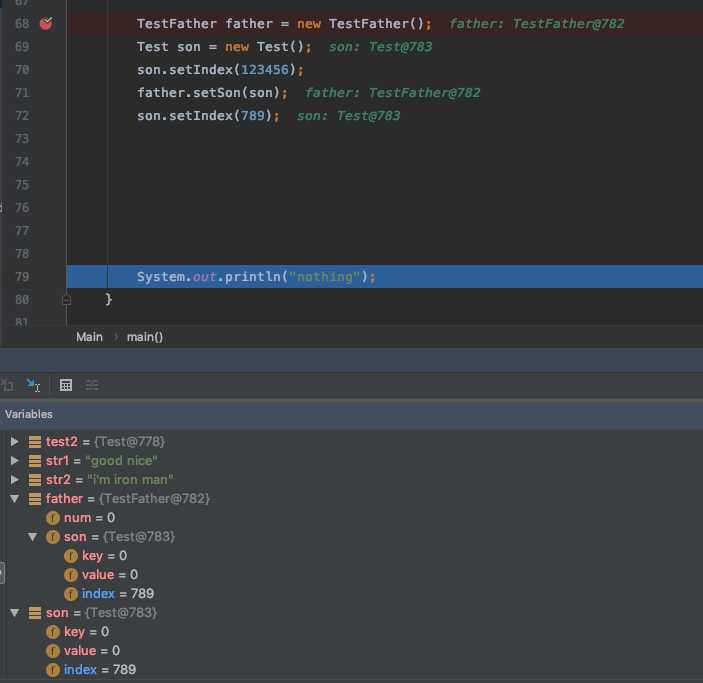The height and width of the screenshot is (683, 703).
Task: Click line number 79 in the gutter
Action: coord(22,277)
